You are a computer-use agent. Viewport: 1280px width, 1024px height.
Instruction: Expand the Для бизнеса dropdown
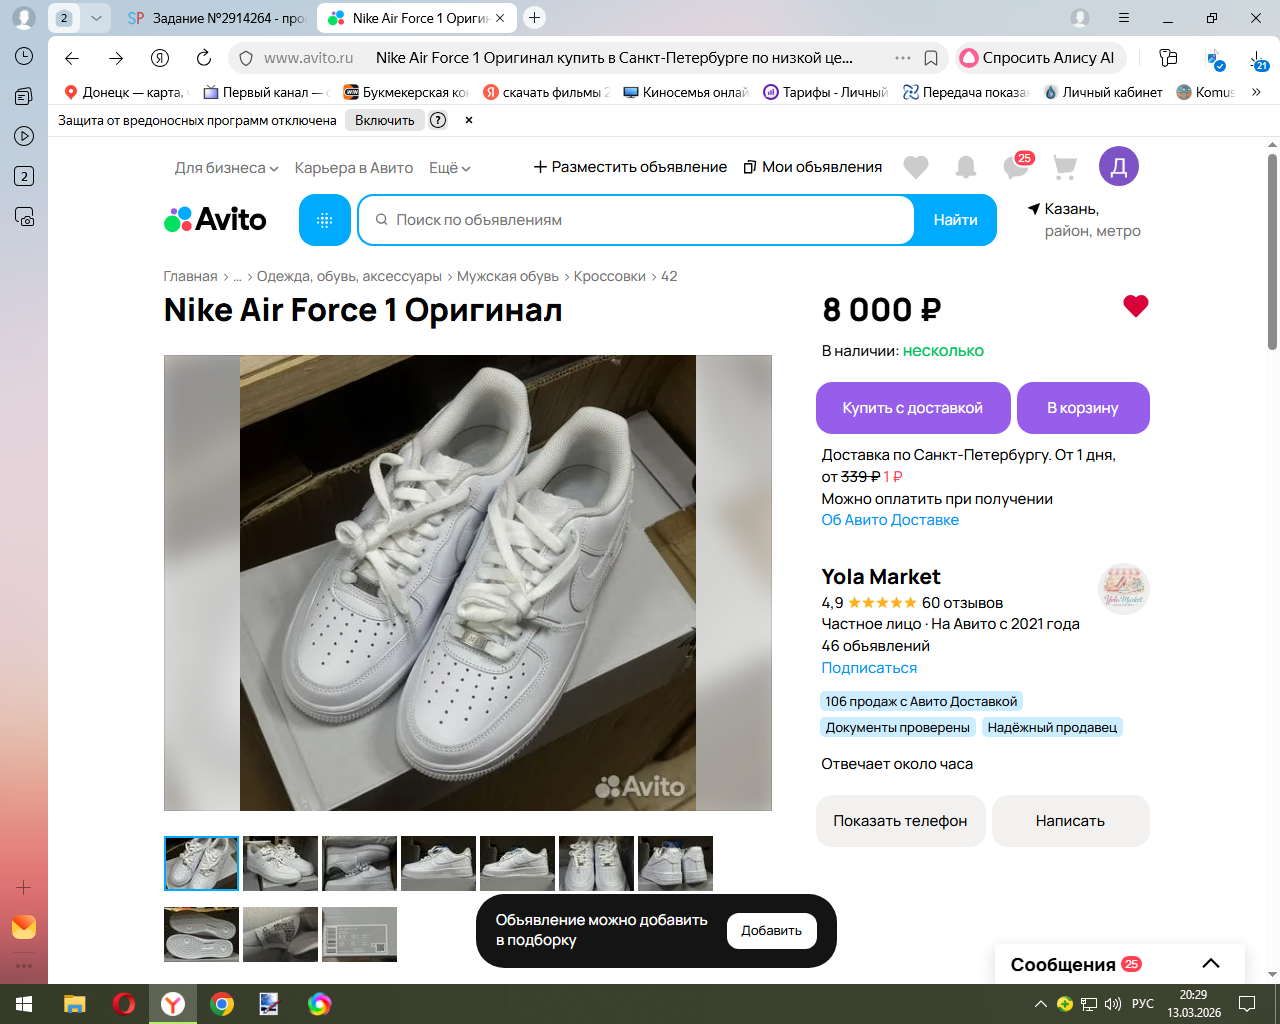pyautogui.click(x=227, y=168)
